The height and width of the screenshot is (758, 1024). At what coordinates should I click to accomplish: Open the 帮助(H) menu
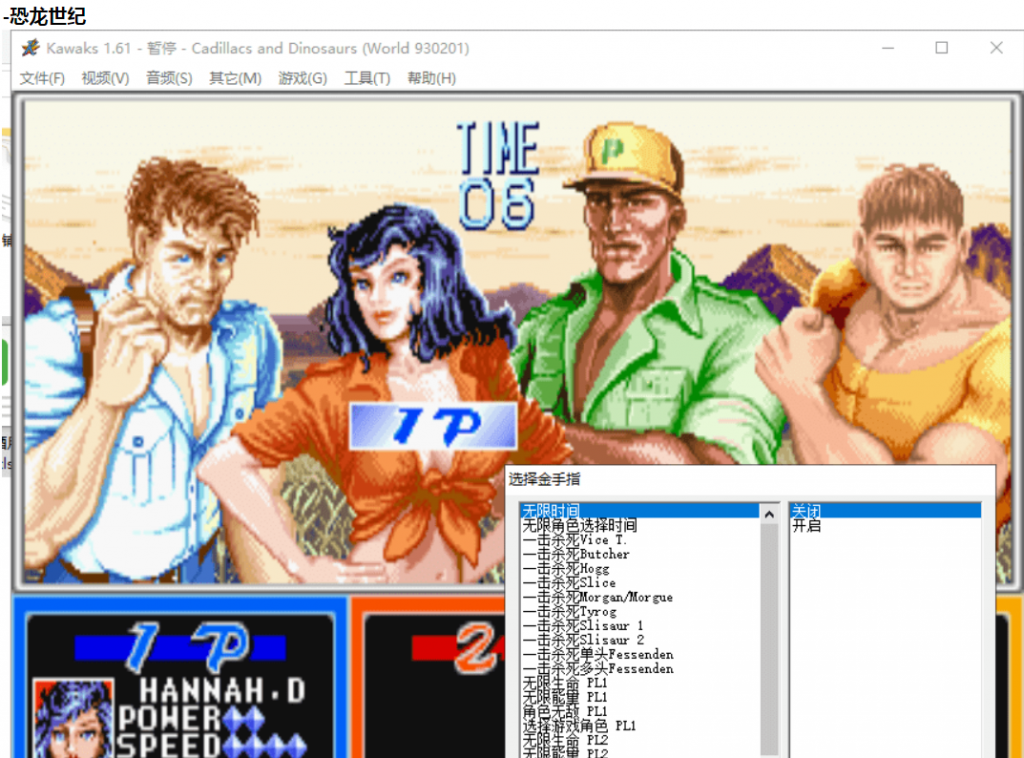[432, 78]
